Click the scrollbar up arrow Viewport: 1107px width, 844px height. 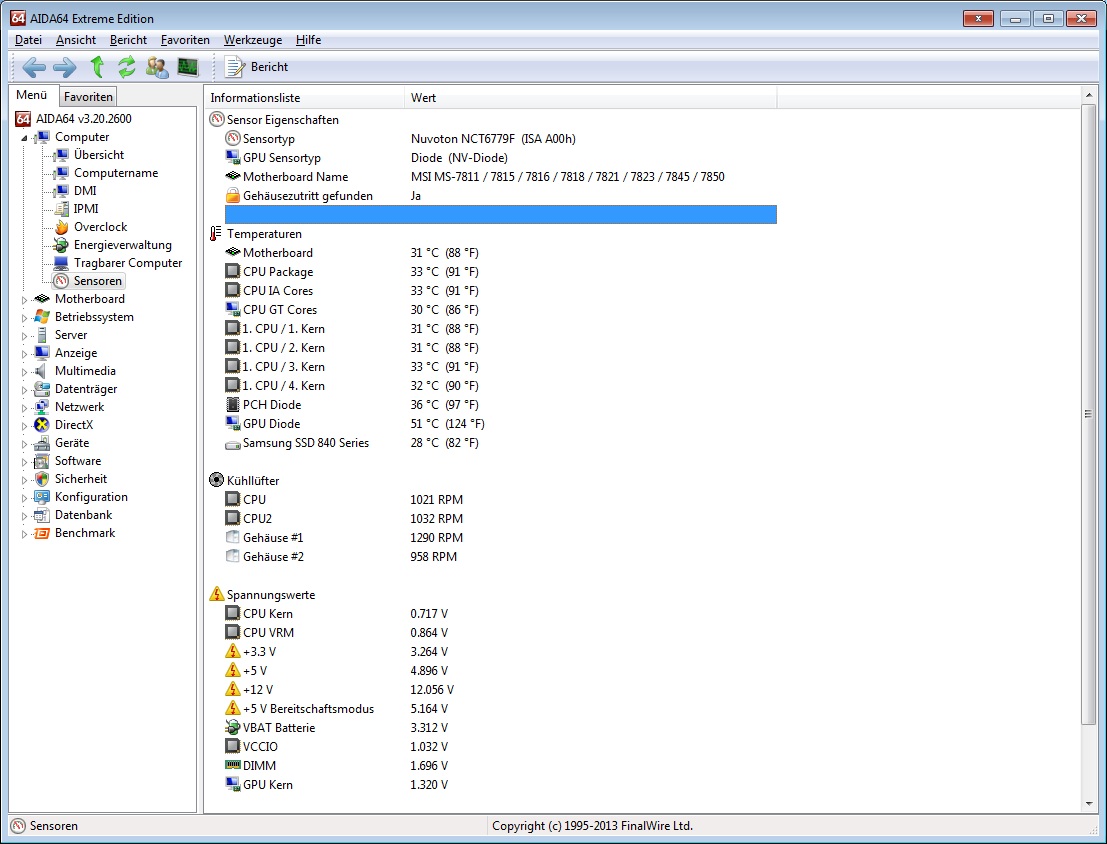point(1087,95)
